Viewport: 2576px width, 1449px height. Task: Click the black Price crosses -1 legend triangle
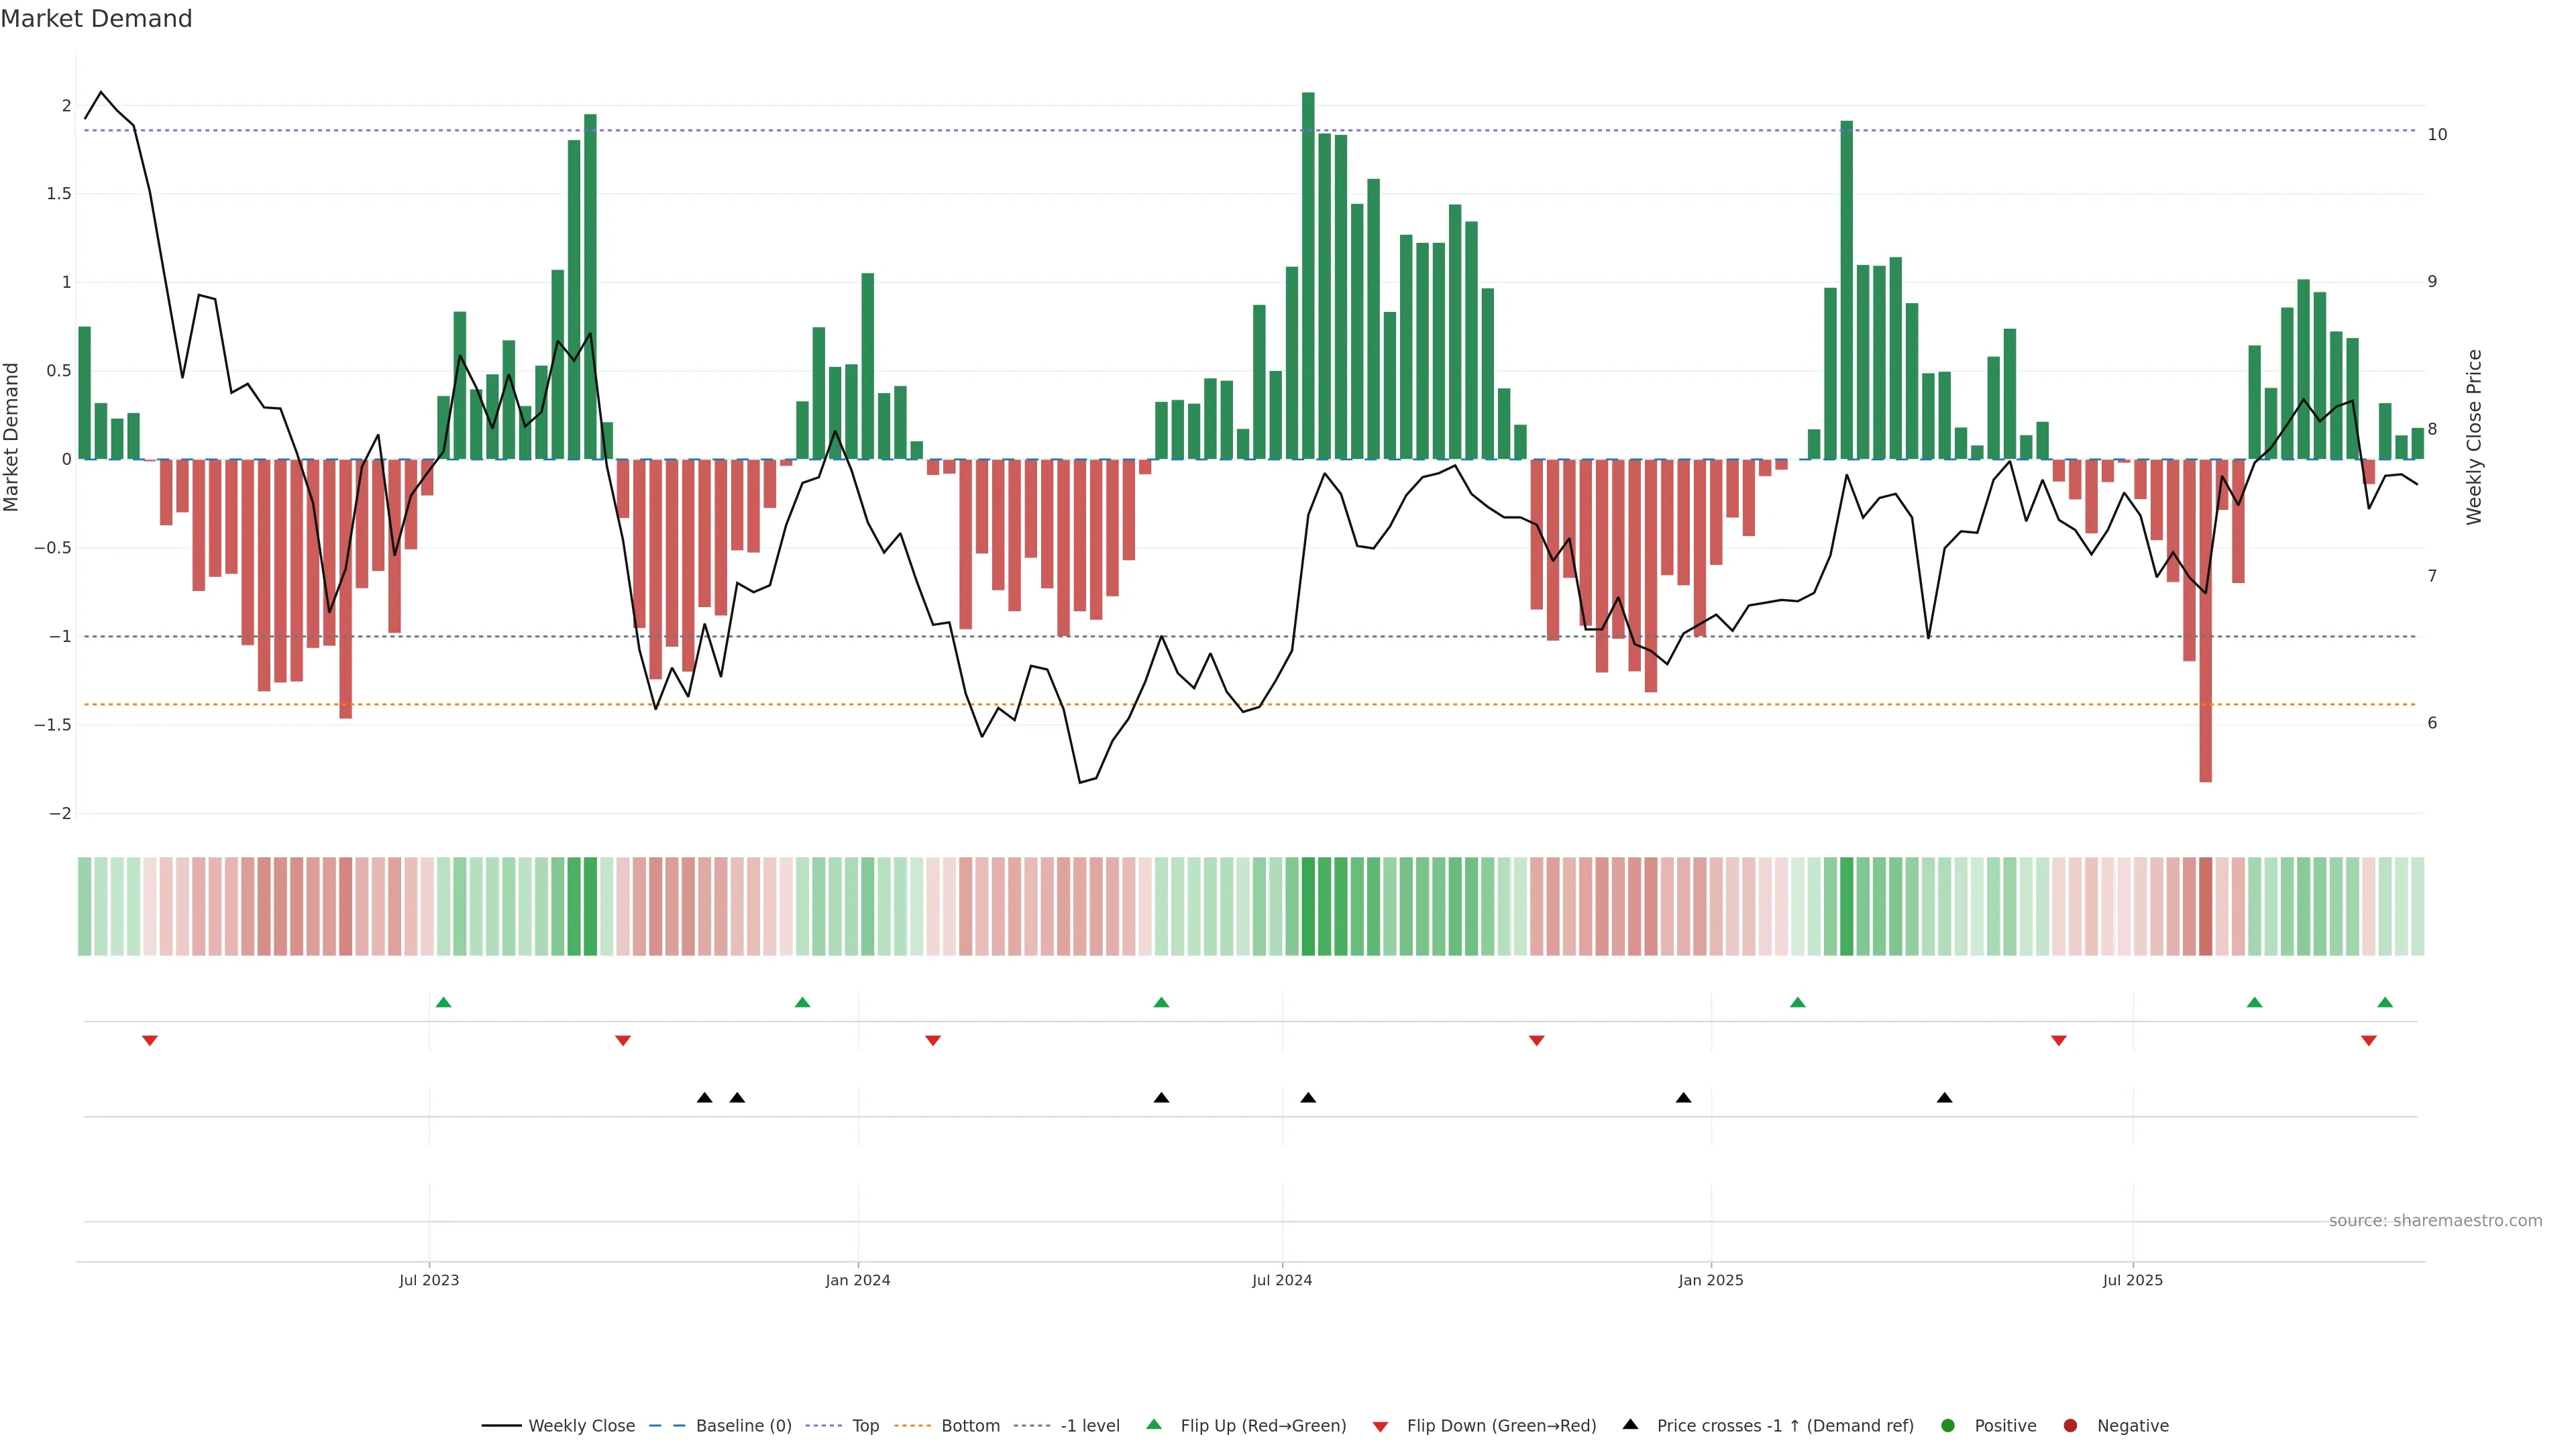1630,1425
